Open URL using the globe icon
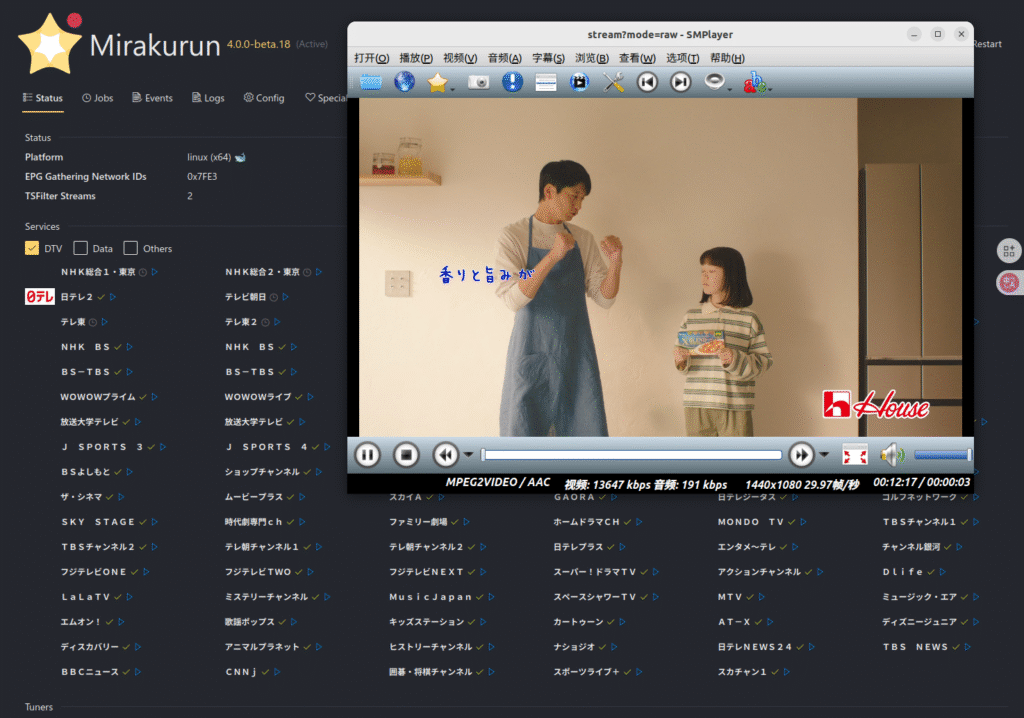The height and width of the screenshot is (718, 1024). (x=404, y=83)
